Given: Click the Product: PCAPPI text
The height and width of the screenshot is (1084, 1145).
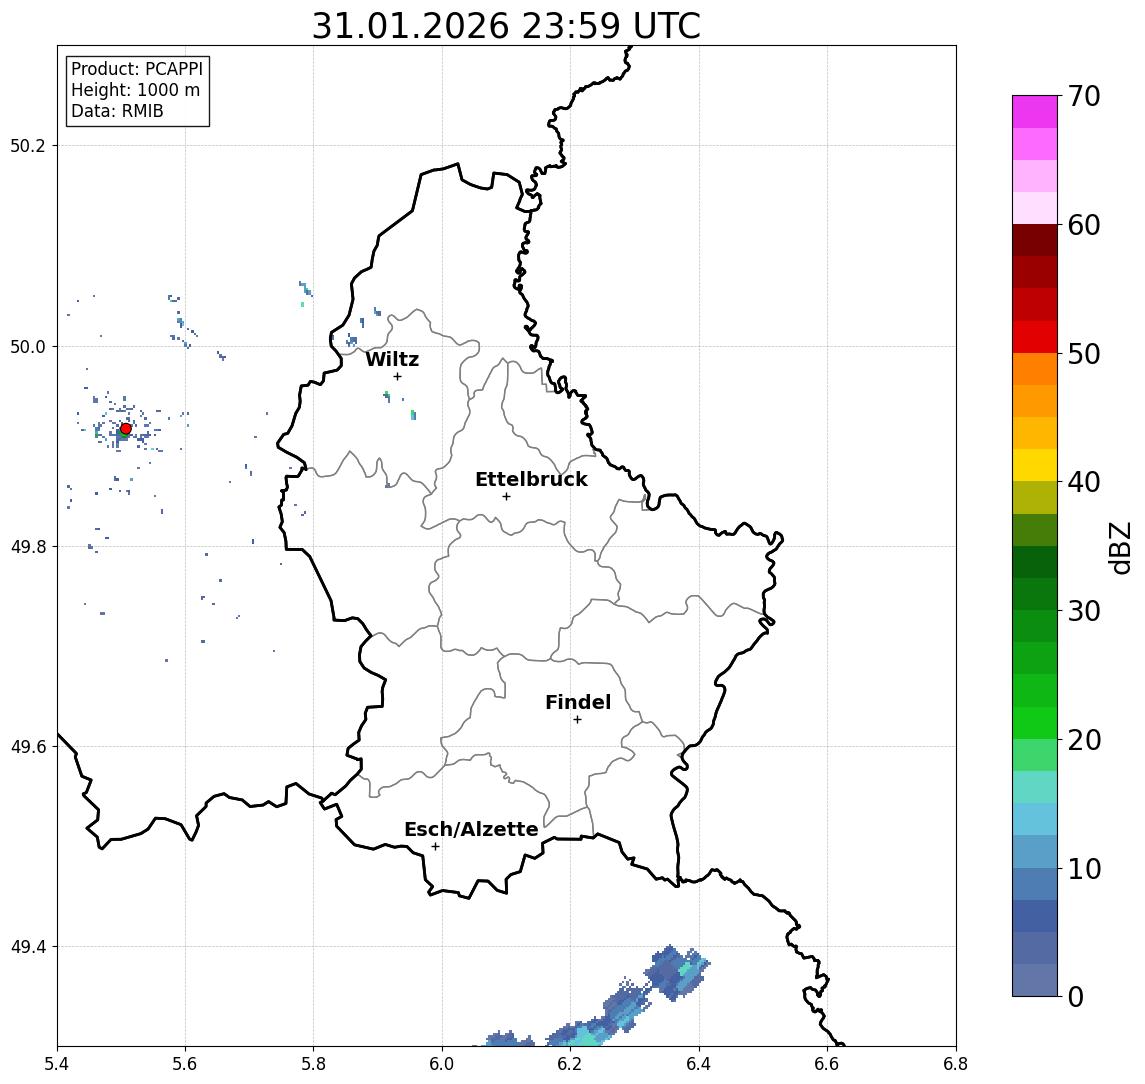Looking at the screenshot, I should [x=137, y=69].
